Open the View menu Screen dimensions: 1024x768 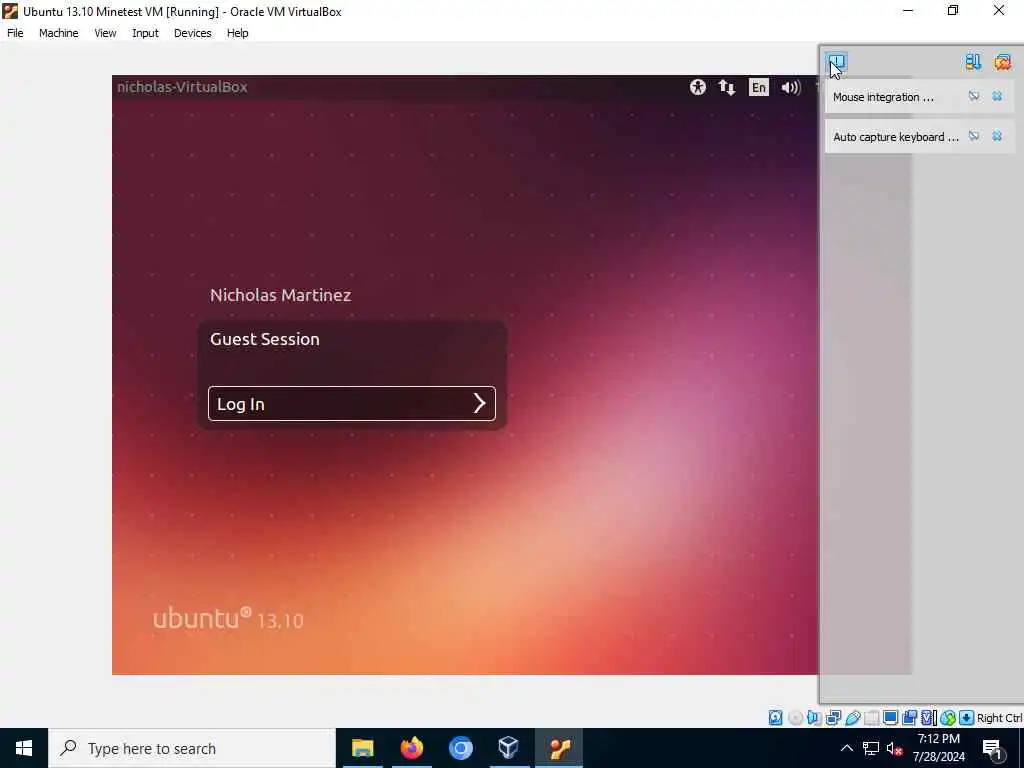coord(104,33)
